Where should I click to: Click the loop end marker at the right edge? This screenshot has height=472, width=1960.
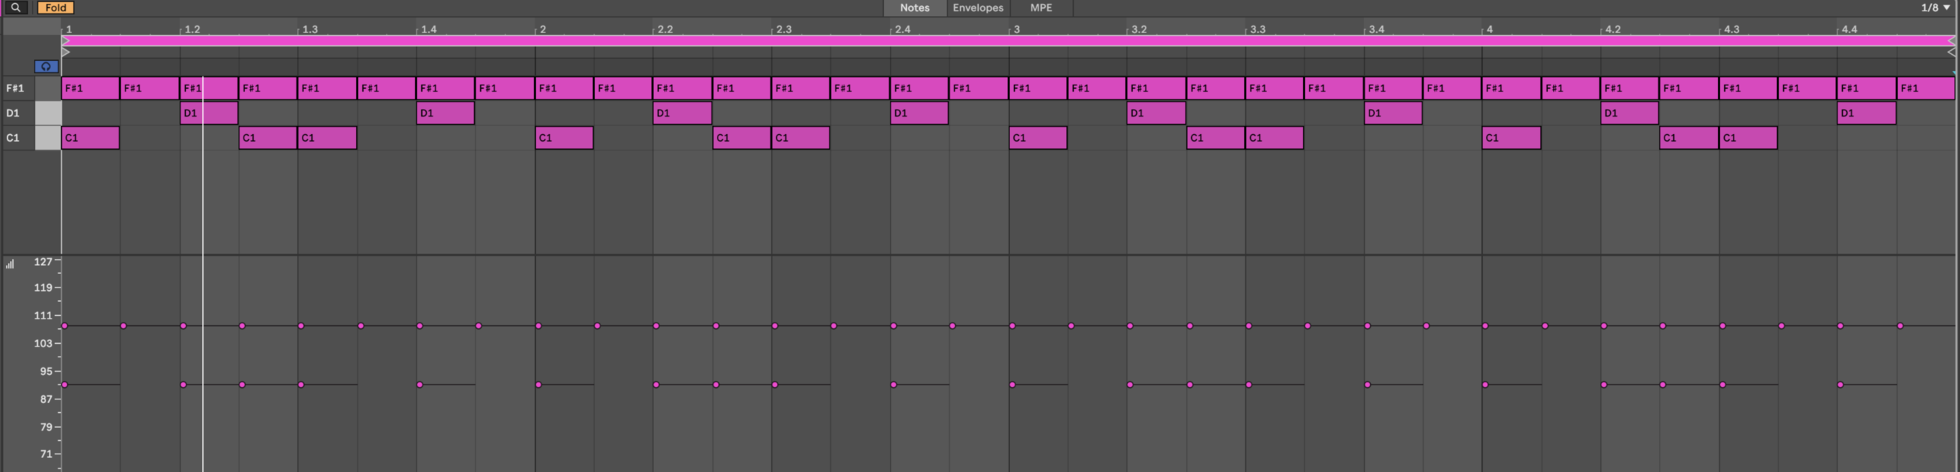(x=1951, y=41)
